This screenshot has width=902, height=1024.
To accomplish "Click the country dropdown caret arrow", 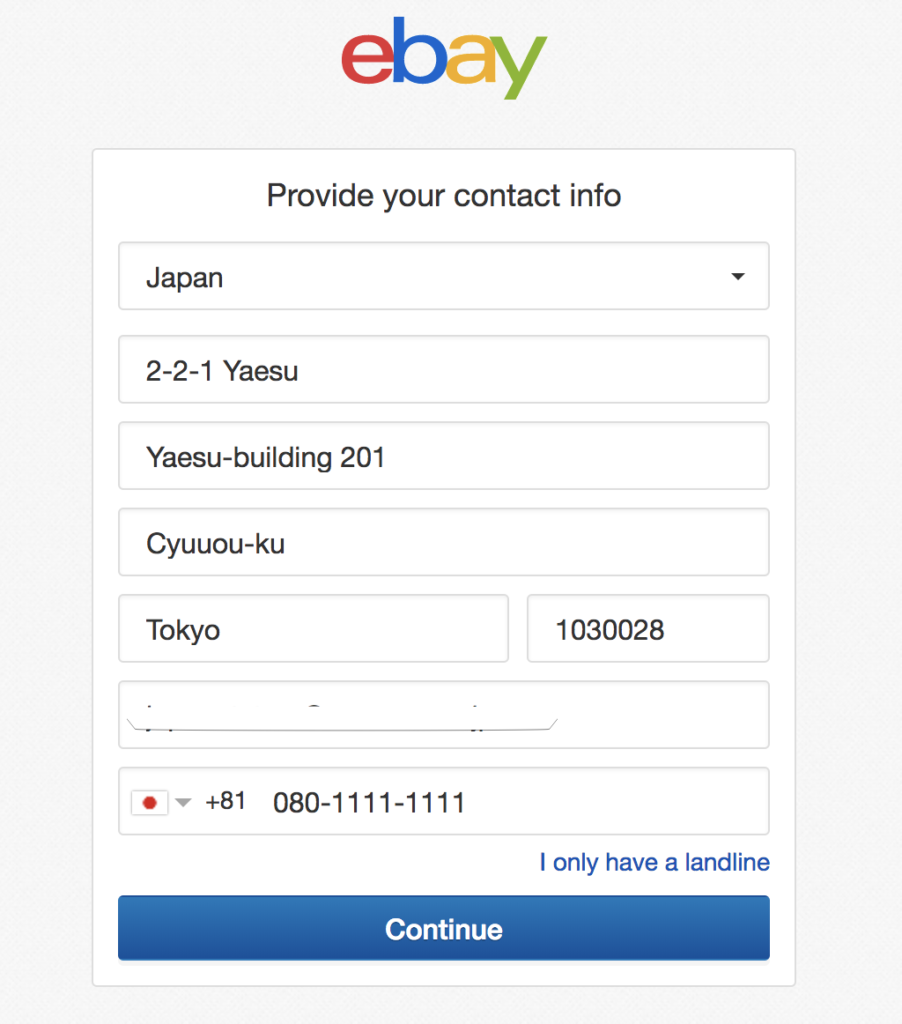I will (x=738, y=277).
